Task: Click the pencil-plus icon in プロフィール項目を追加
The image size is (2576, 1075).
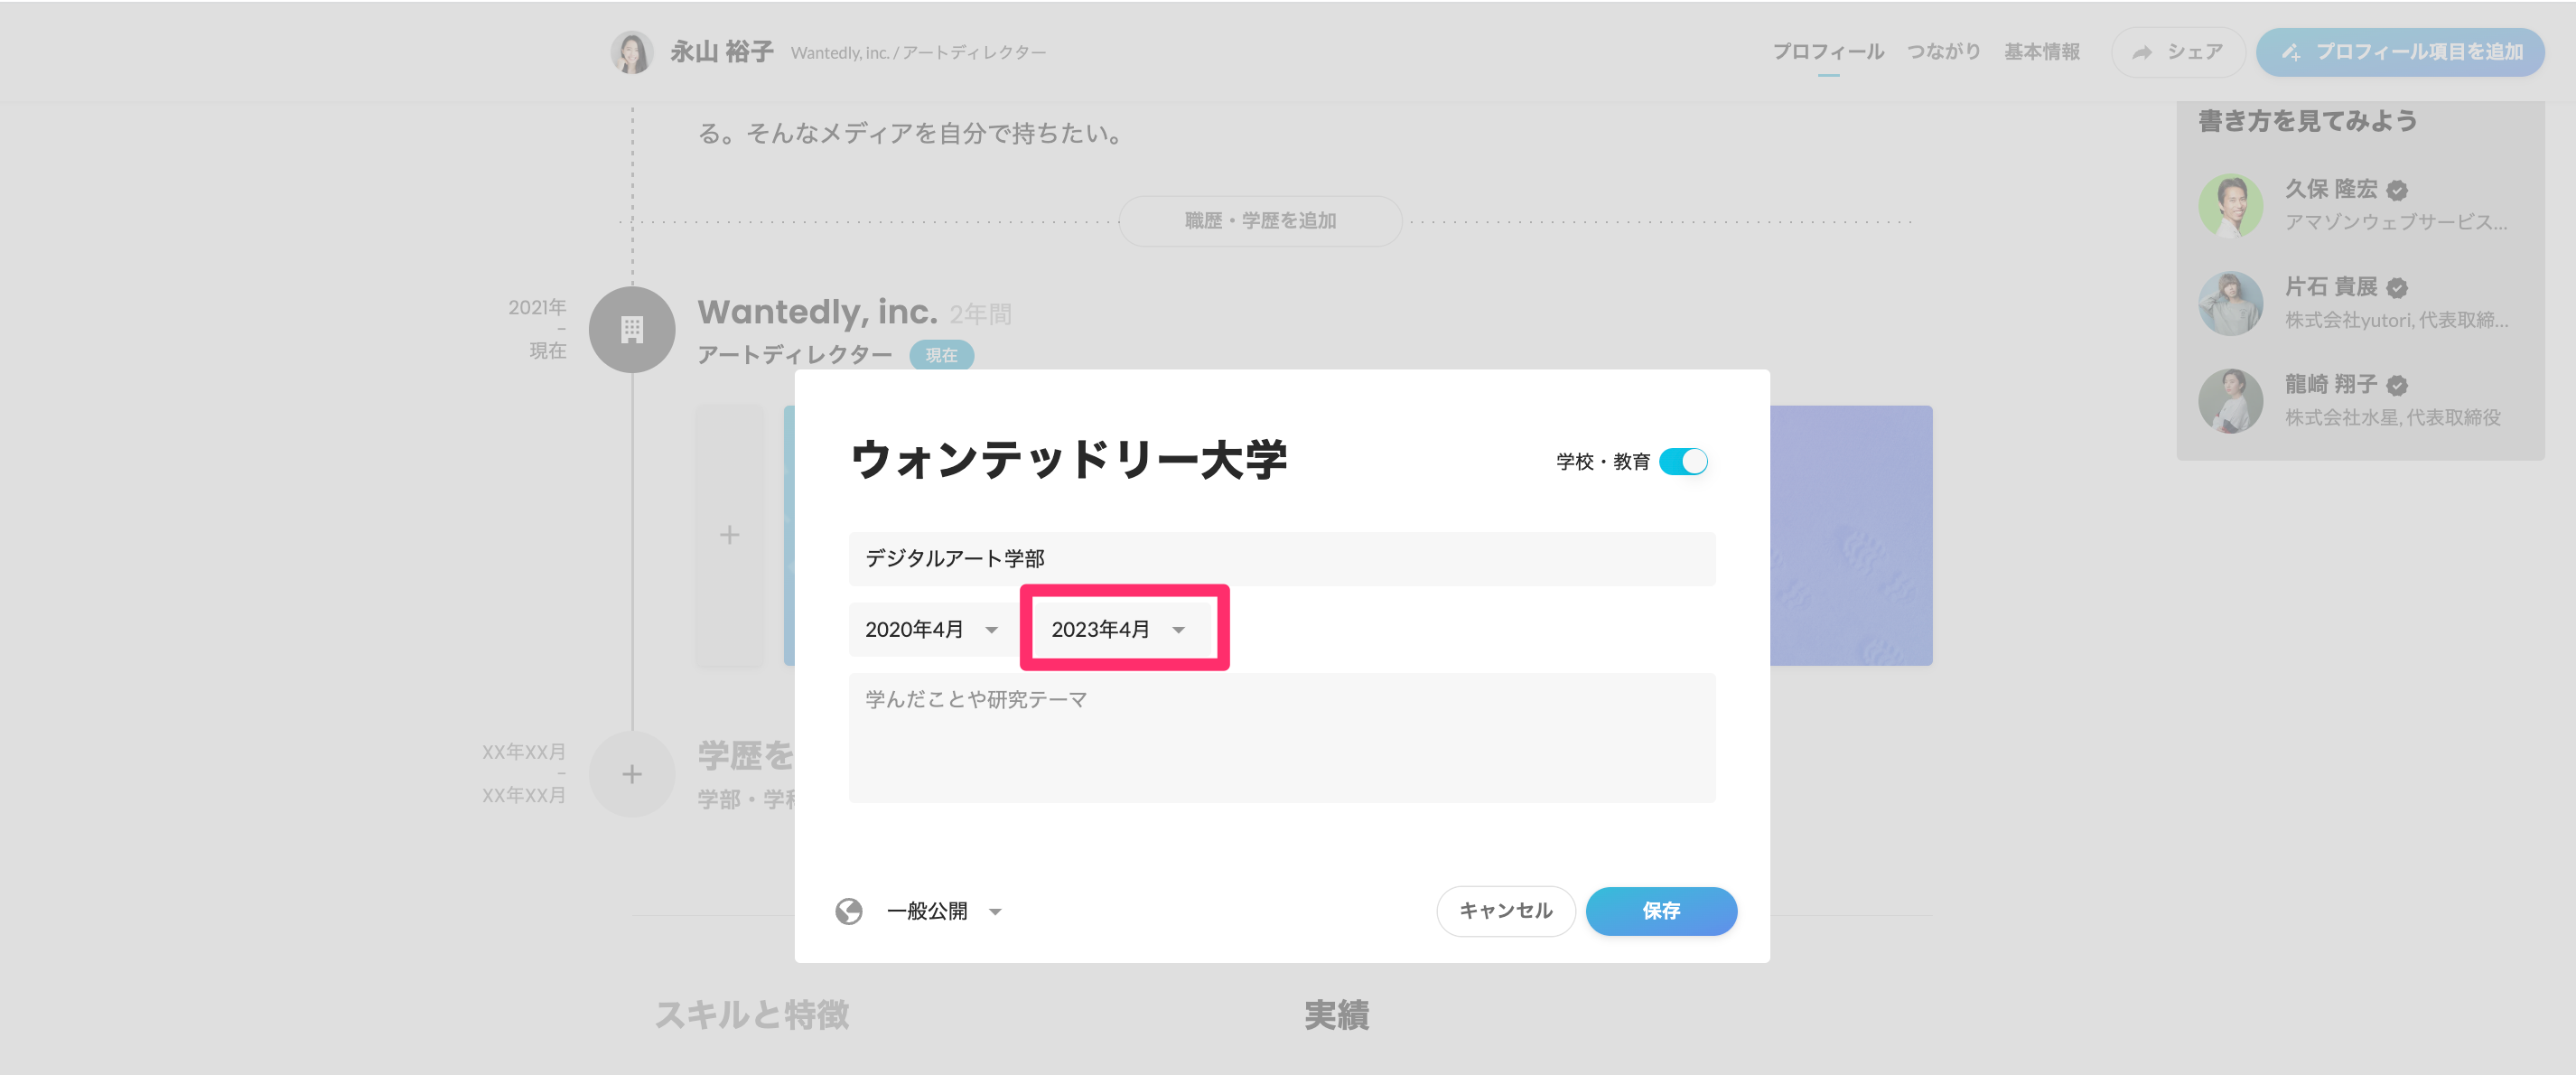Action: pyautogui.click(x=2290, y=52)
